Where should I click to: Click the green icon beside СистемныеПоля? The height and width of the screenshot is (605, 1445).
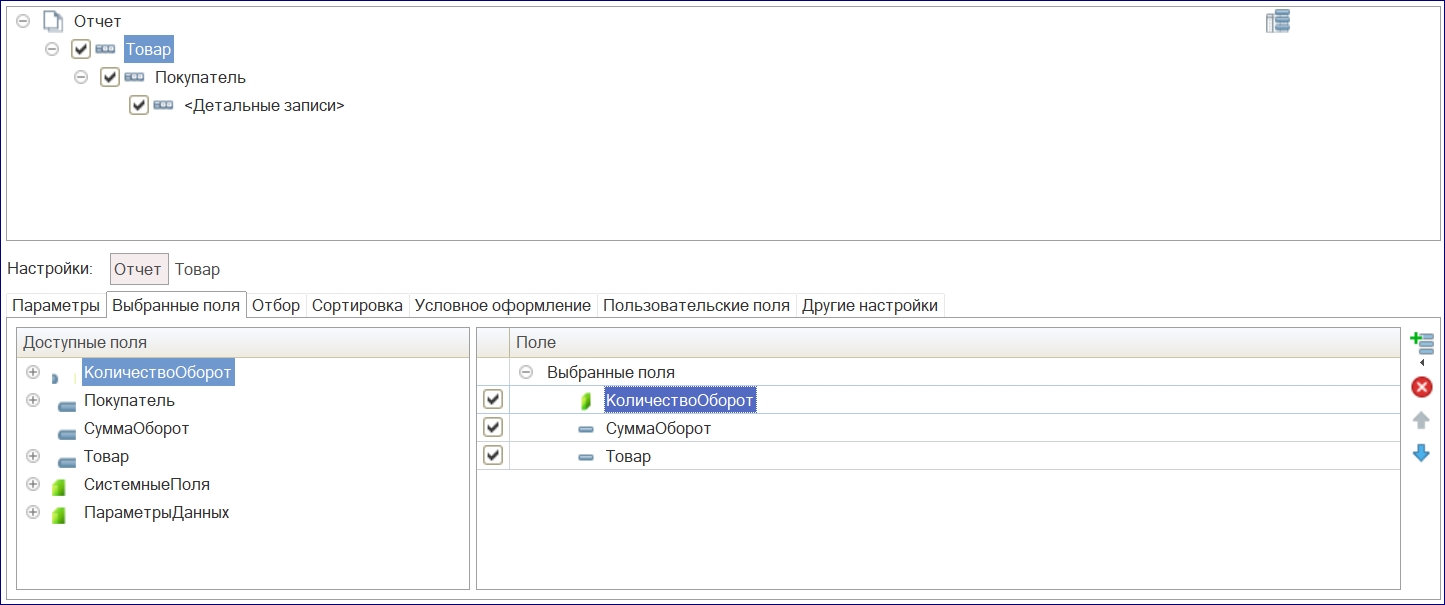[59, 487]
